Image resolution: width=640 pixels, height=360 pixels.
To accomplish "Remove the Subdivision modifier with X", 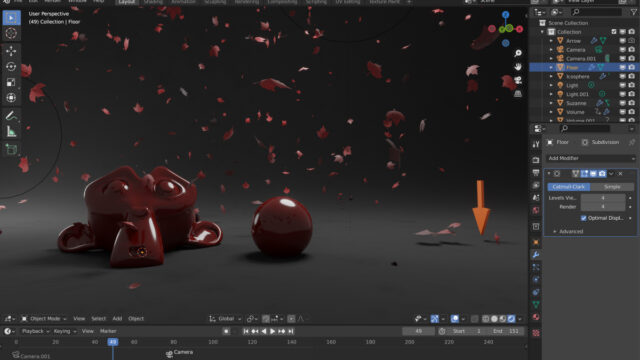I will coord(620,174).
